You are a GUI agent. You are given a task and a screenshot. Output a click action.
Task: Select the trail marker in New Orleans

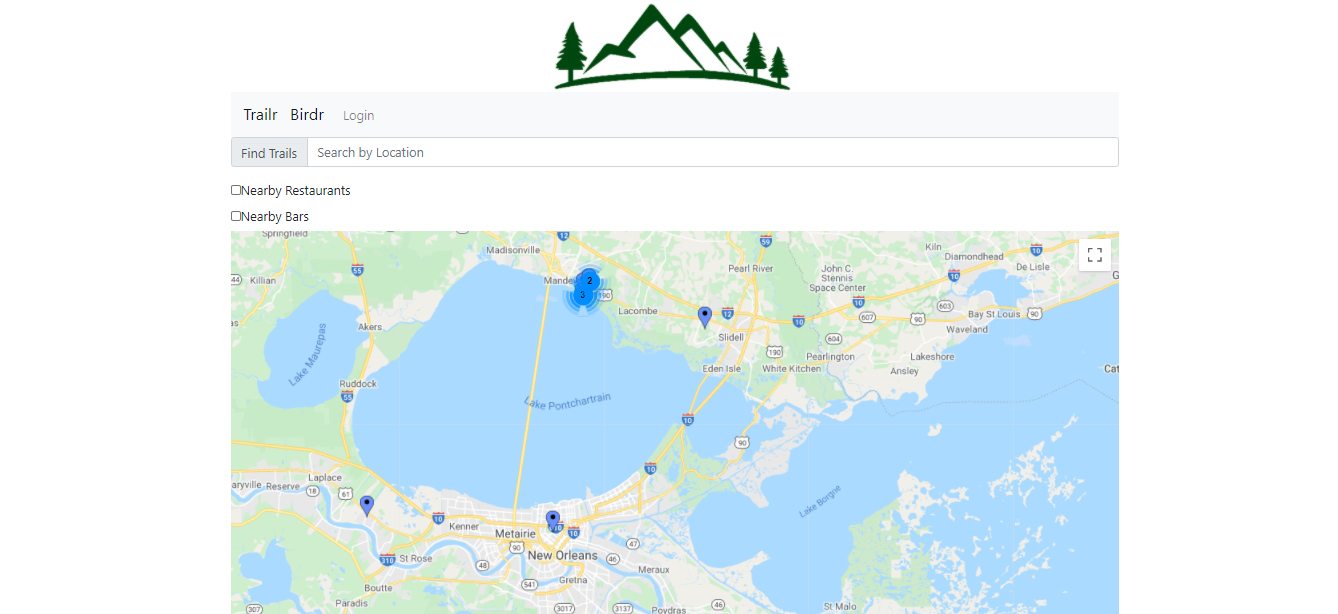(553, 520)
